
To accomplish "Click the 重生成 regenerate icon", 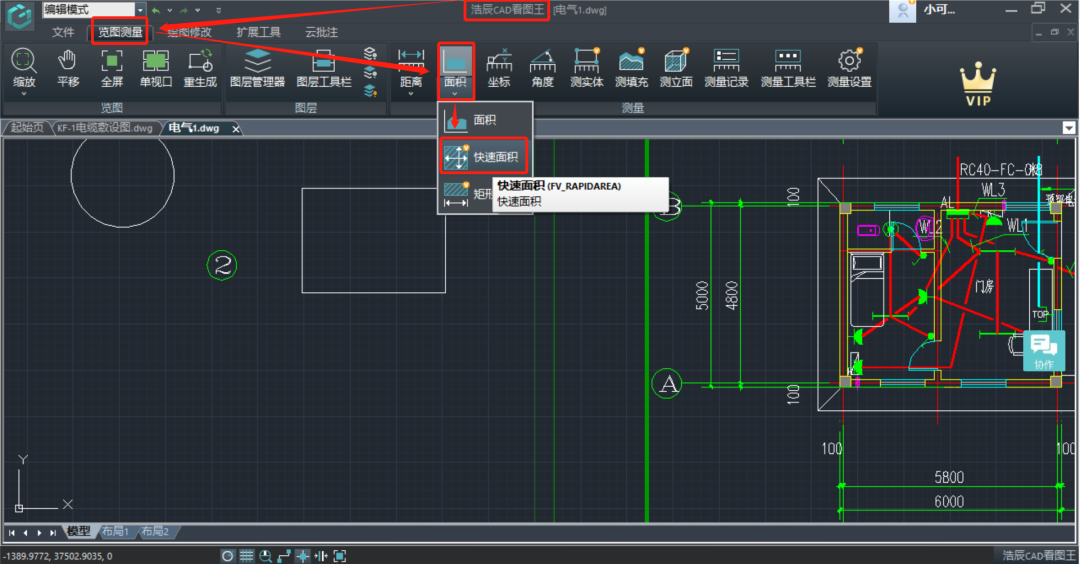I will click(200, 66).
